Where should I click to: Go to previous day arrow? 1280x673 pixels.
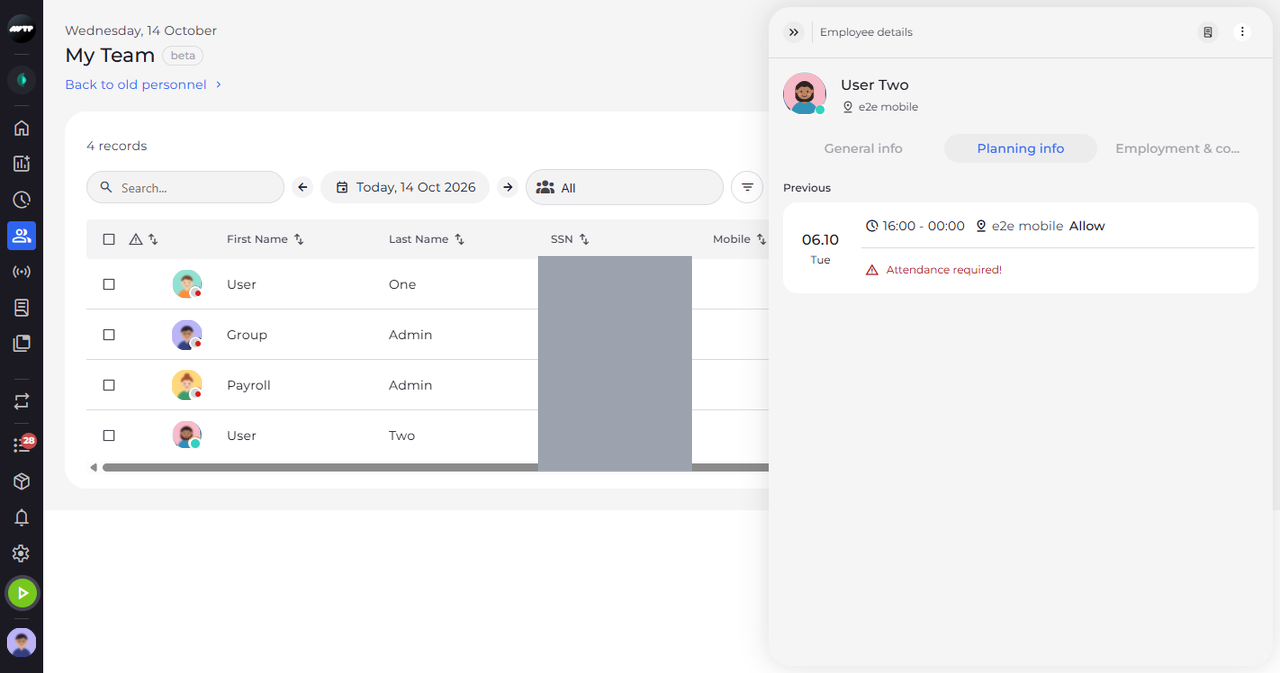pos(303,187)
